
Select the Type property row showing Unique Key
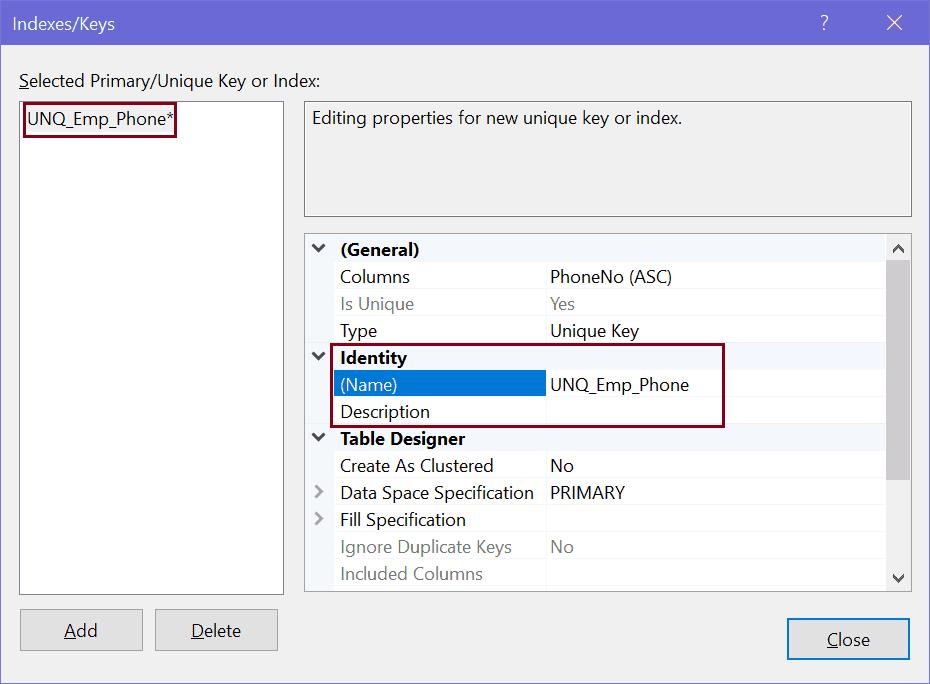pos(440,330)
